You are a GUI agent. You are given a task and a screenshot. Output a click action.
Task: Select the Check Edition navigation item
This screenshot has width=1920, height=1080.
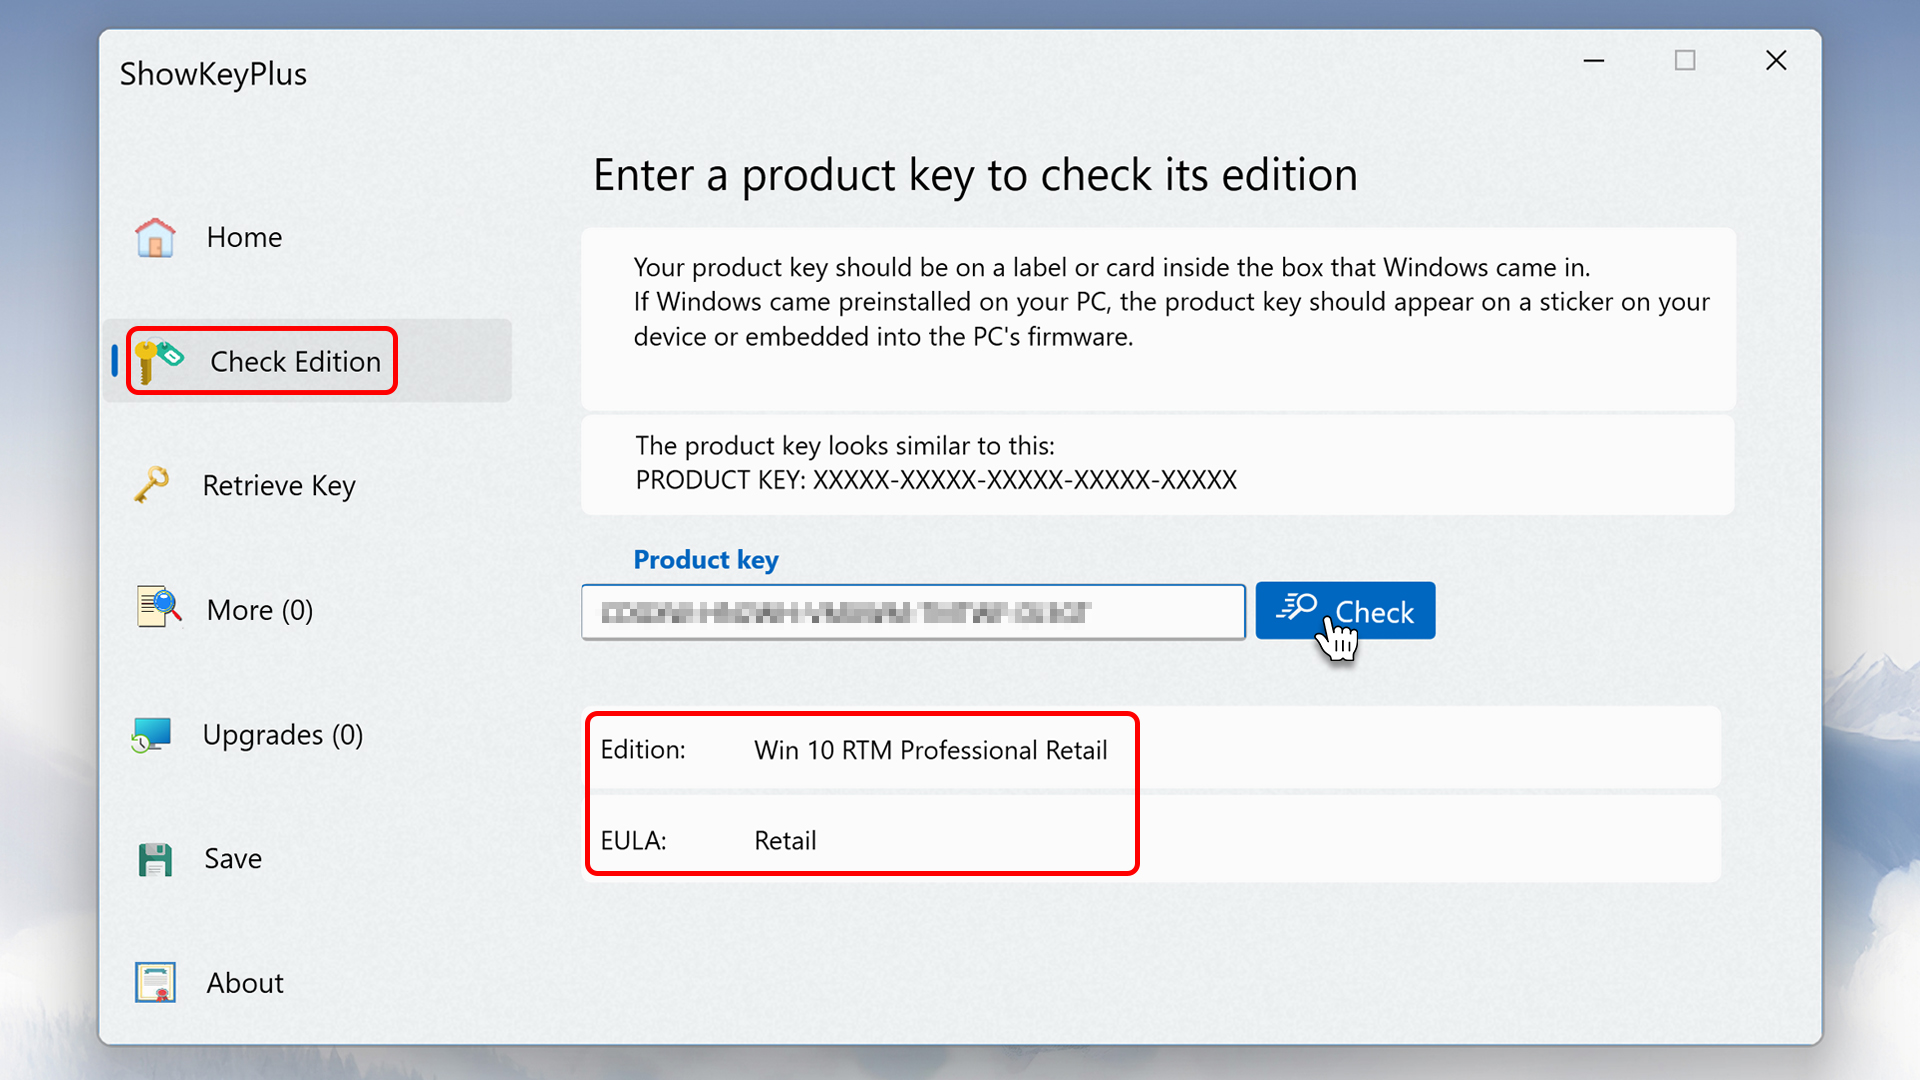coord(295,362)
